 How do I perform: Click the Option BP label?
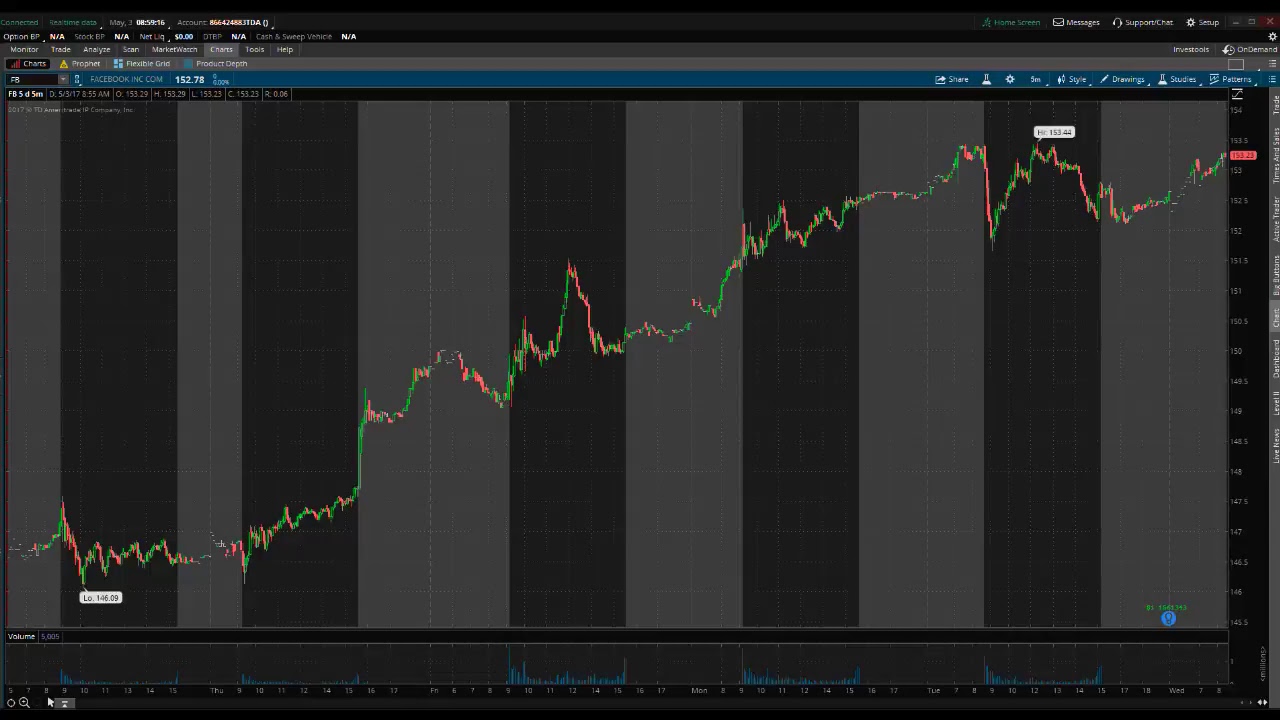pos(21,36)
